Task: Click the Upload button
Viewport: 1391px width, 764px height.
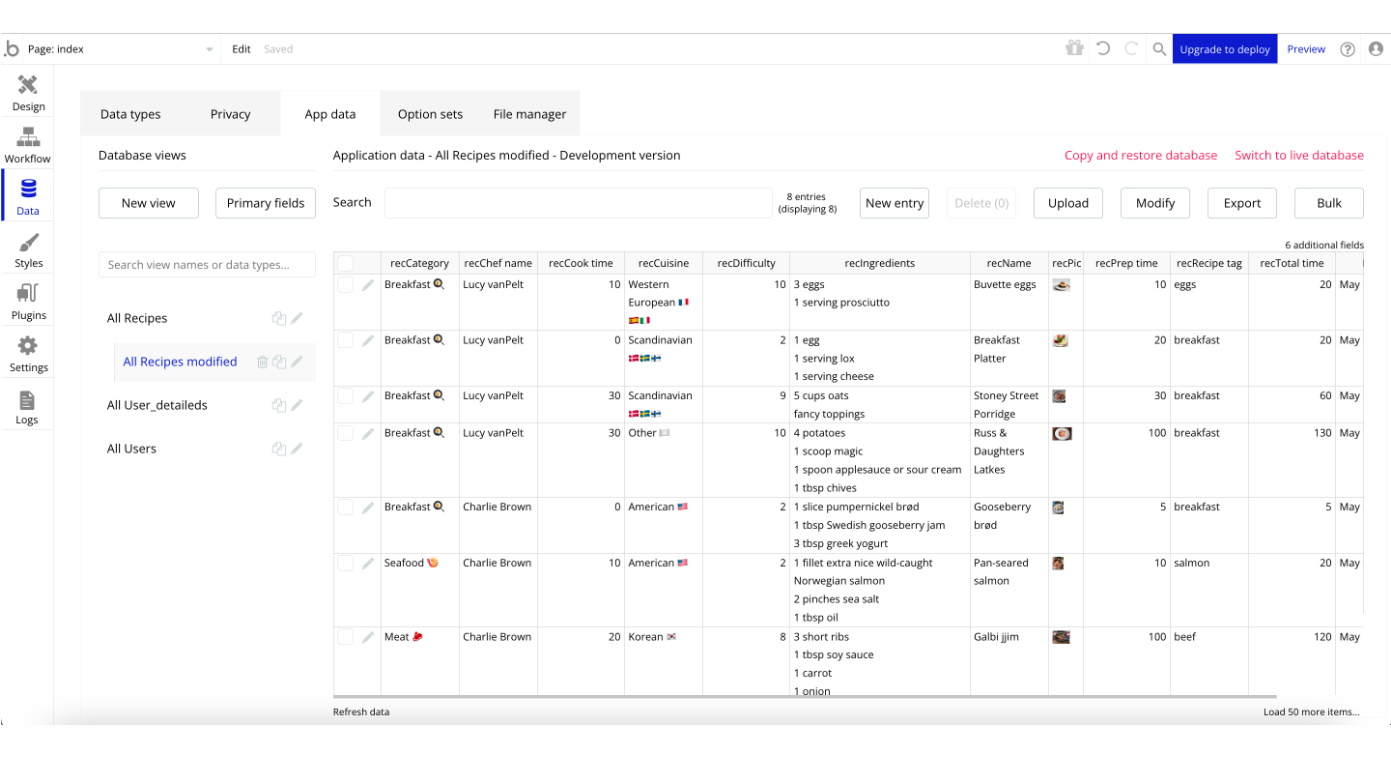Action: [1068, 203]
